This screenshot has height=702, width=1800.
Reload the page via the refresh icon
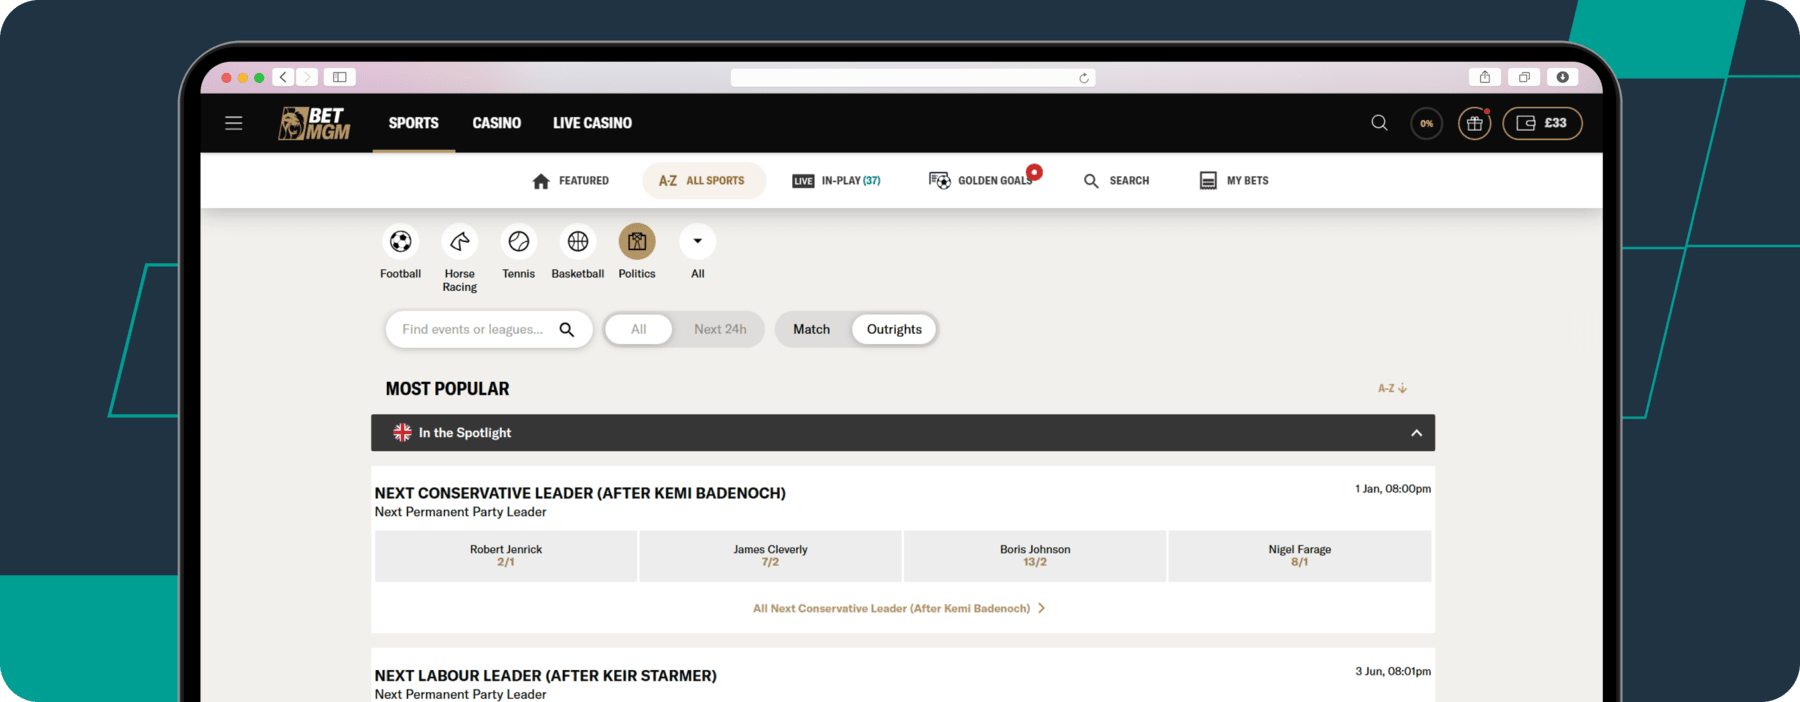pos(1084,78)
